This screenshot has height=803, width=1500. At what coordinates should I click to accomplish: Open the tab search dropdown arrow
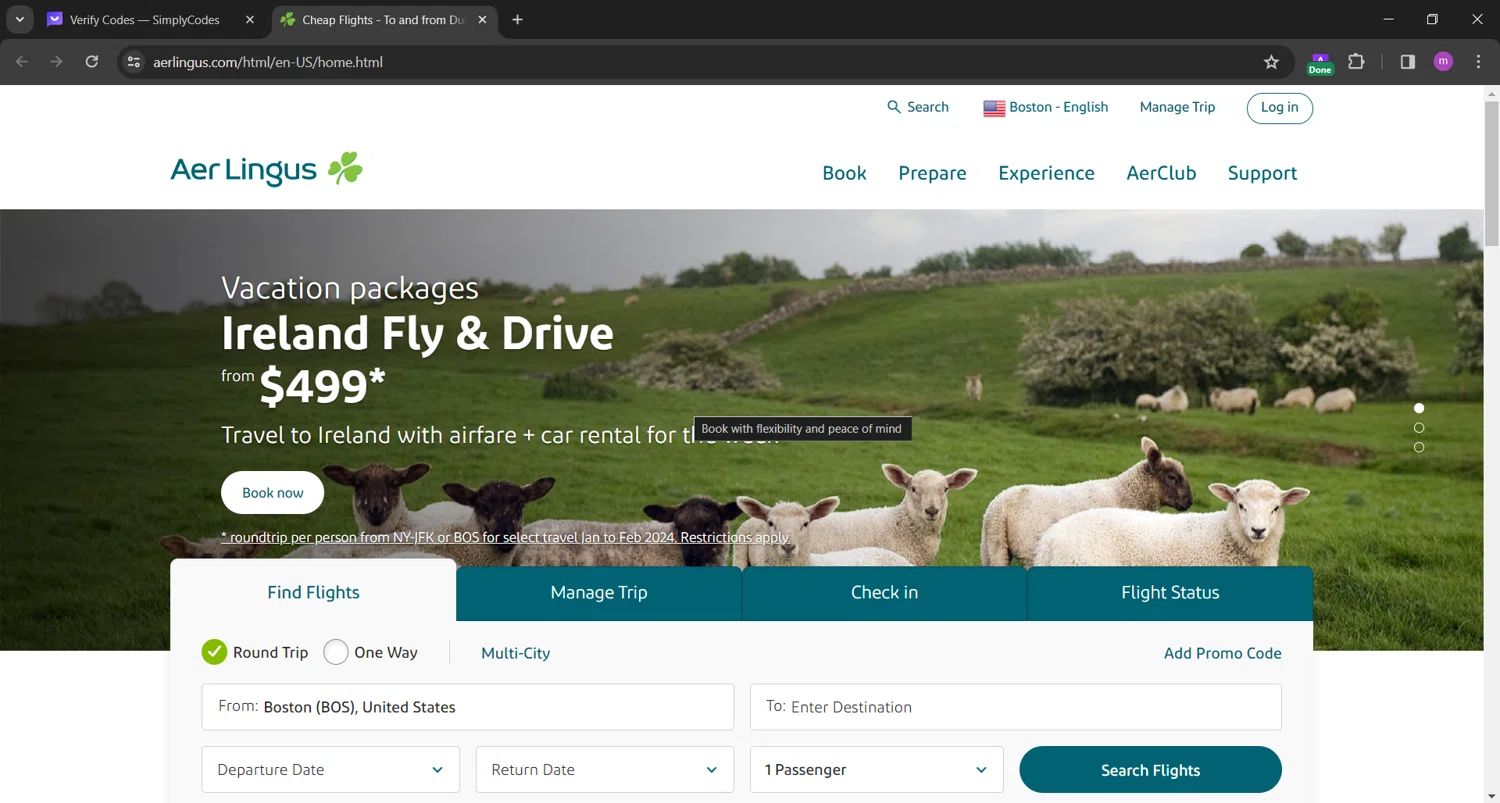(19, 20)
